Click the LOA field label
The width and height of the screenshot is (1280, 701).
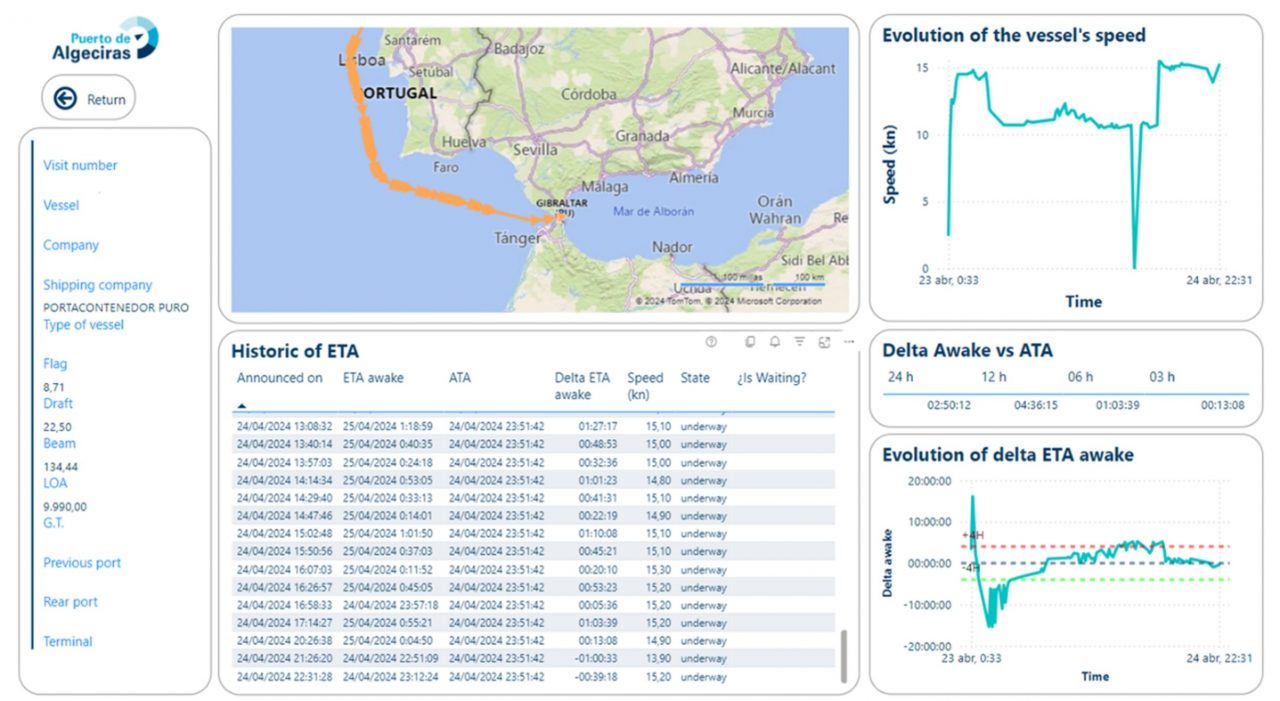click(55, 483)
